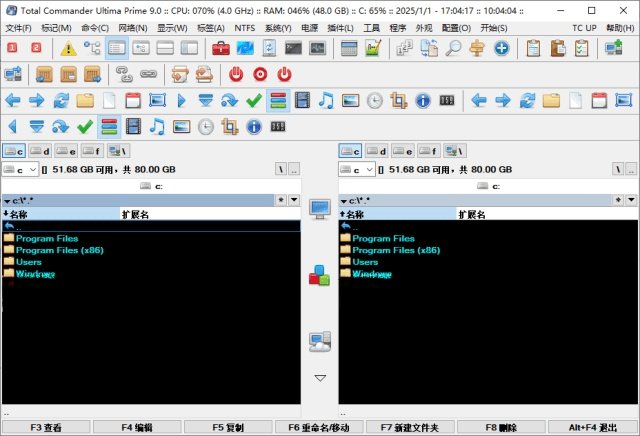Open the computer monitor icon between panels
Screen dimensions: 640x436
[x=320, y=209]
